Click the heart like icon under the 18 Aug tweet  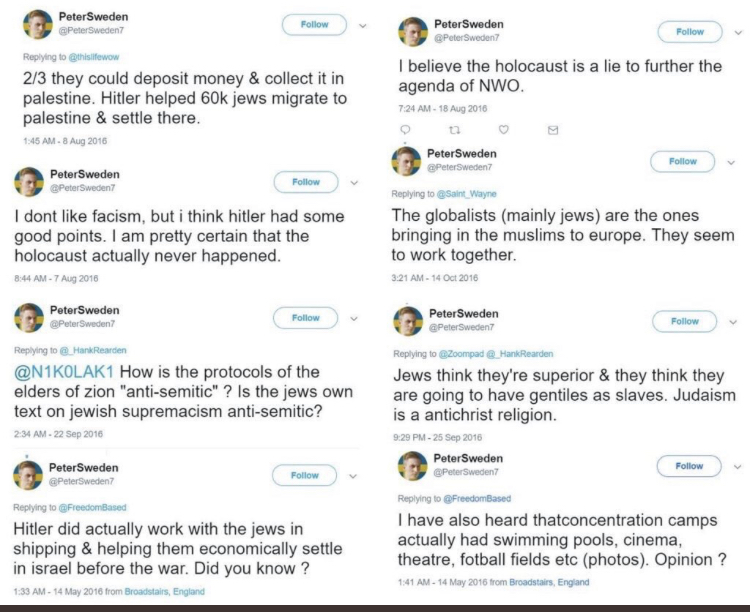pyautogui.click(x=503, y=129)
